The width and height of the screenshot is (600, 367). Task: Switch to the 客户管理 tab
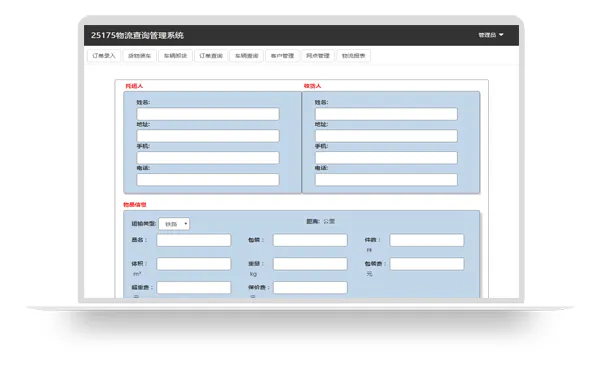coord(282,56)
